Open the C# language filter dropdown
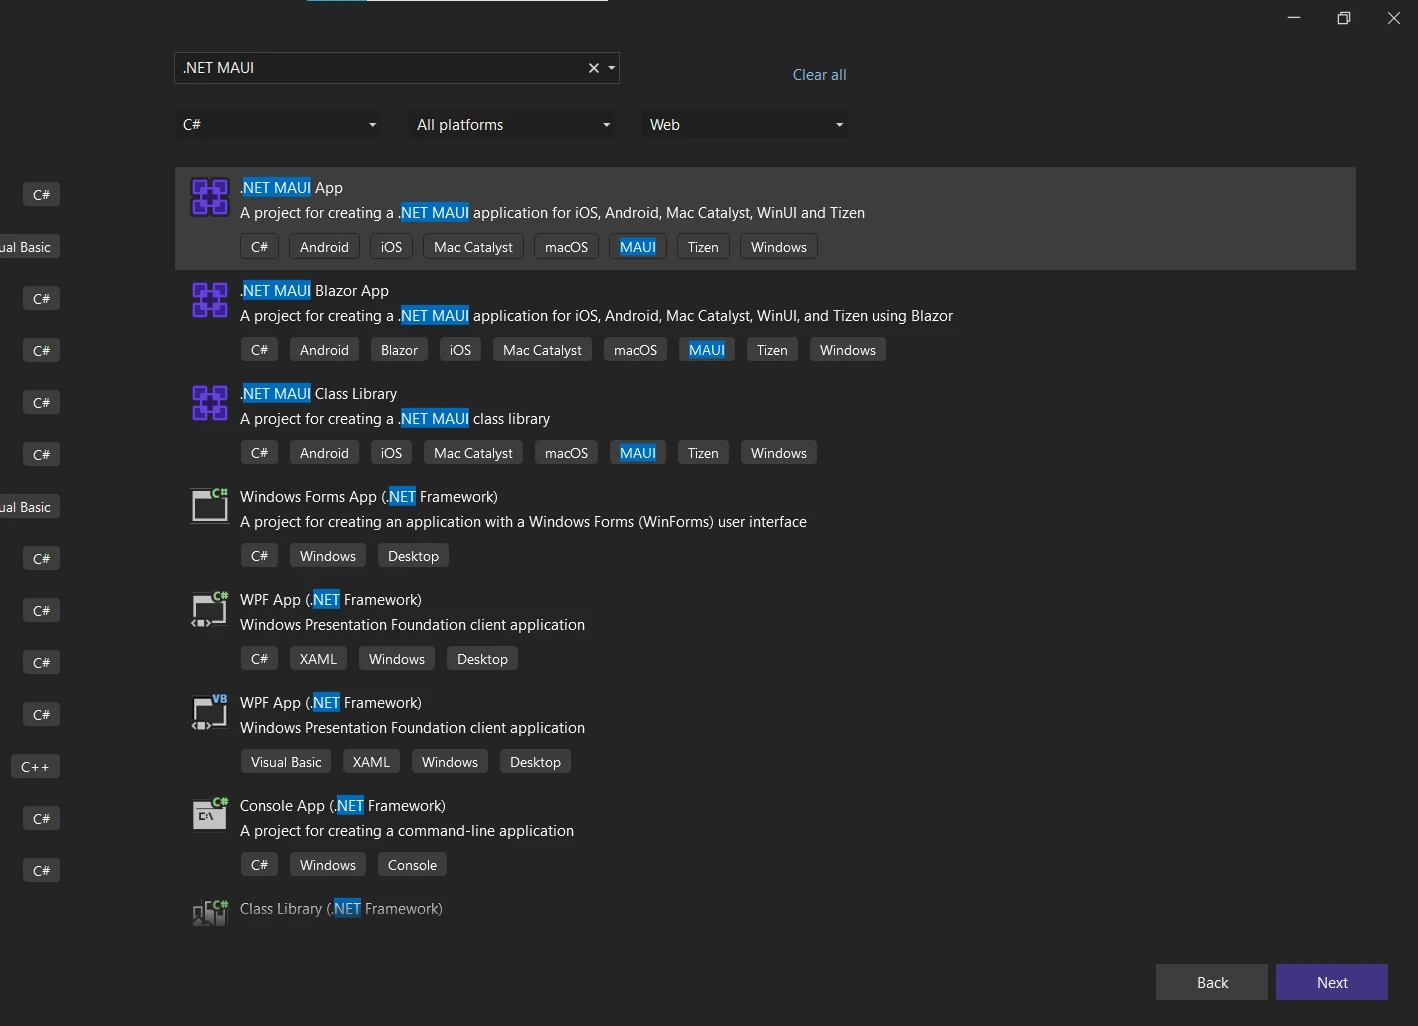 click(278, 125)
